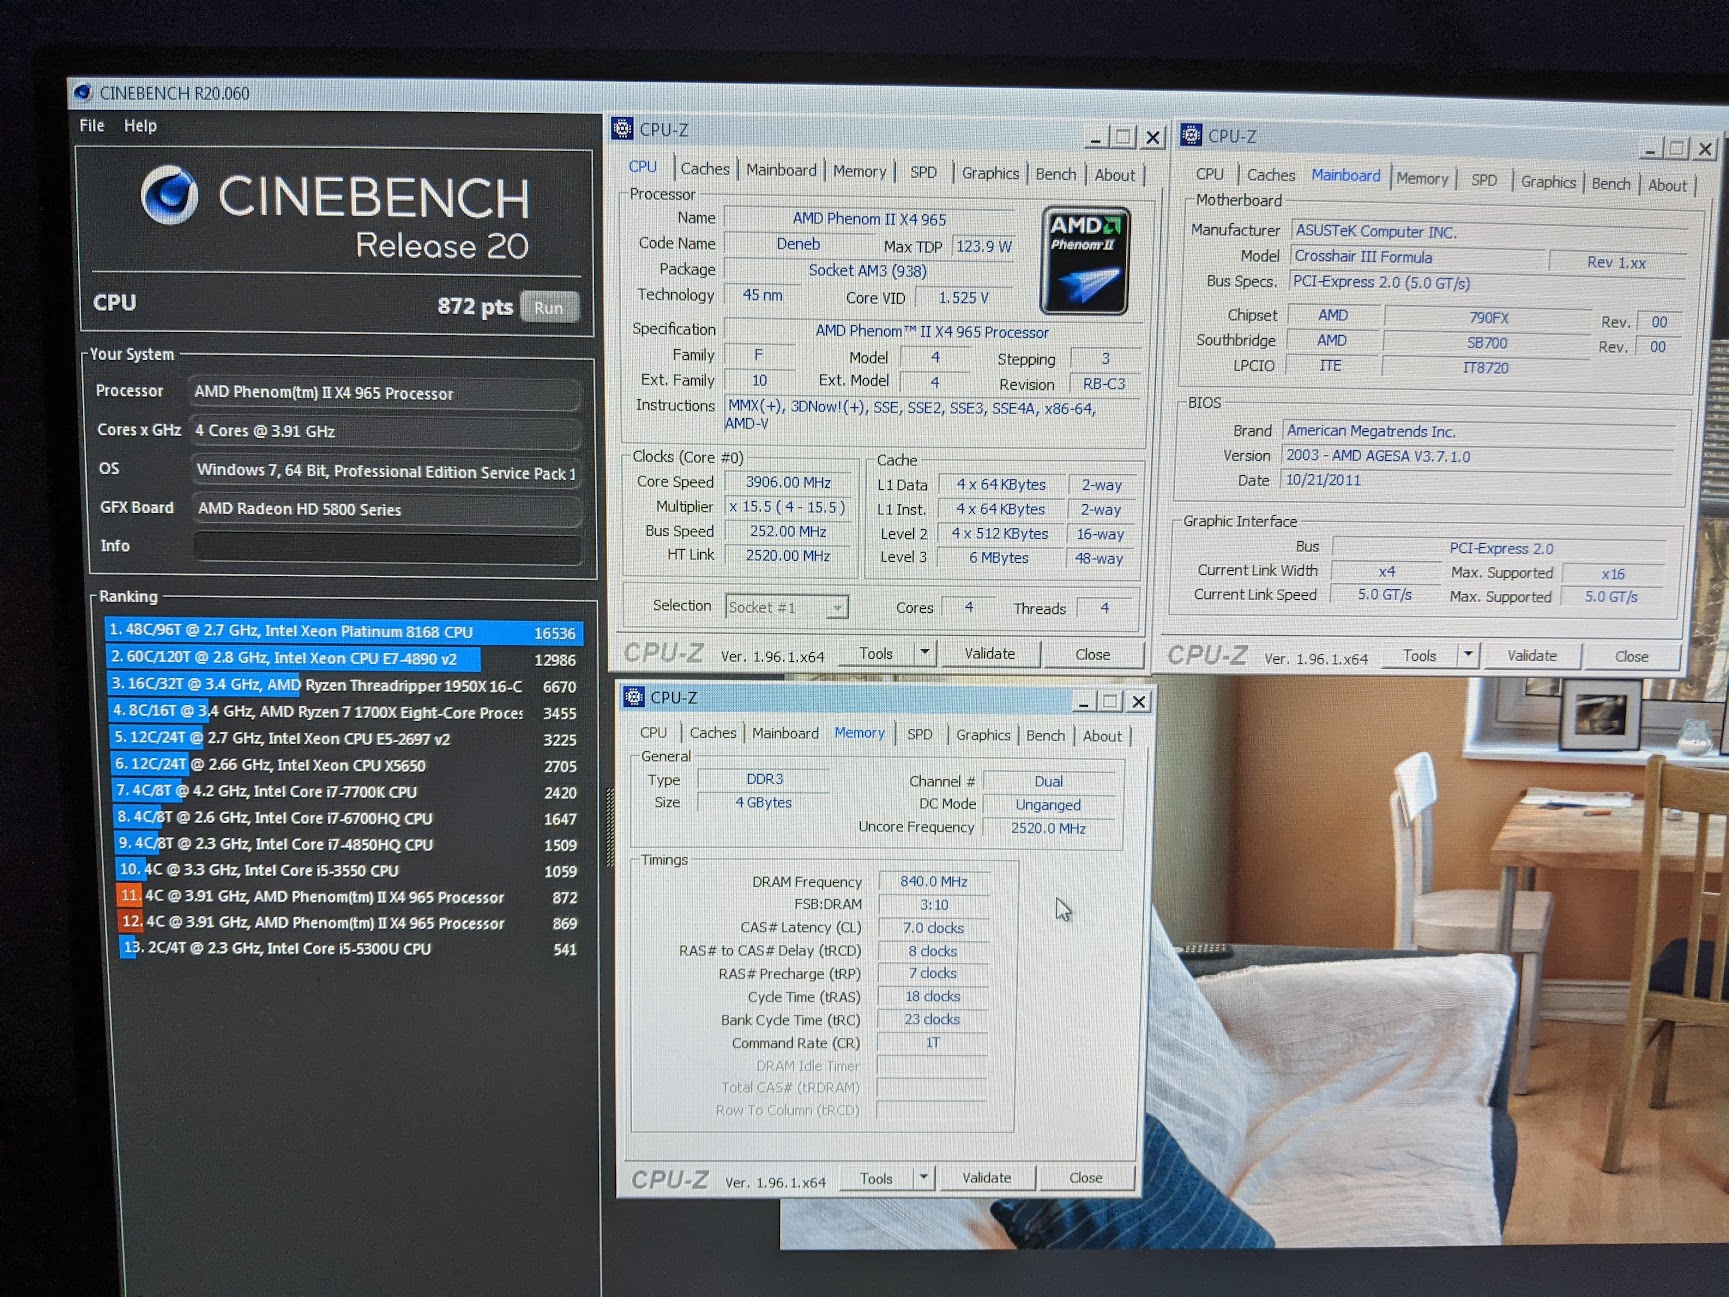Click CPU-Z icon in Memory window title bar
The height and width of the screenshot is (1297, 1729).
point(634,697)
